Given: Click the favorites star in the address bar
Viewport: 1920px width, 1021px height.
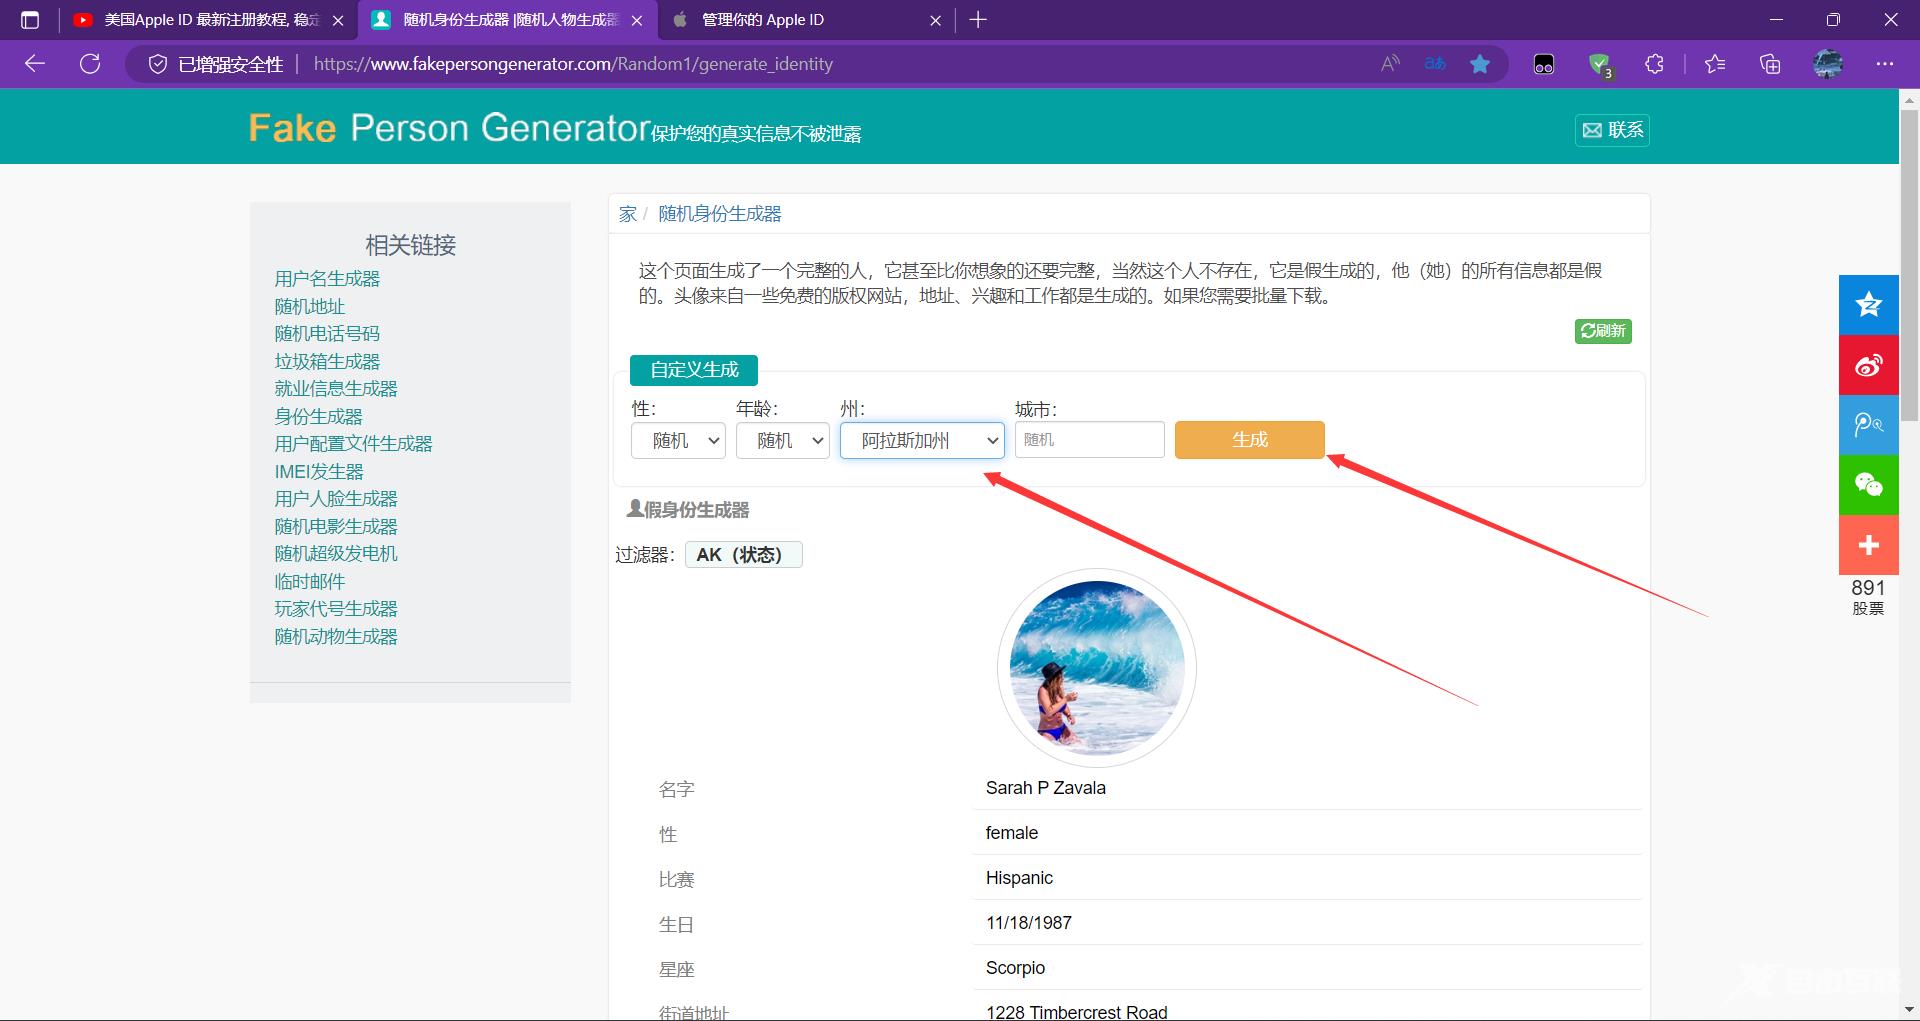Looking at the screenshot, I should click(x=1481, y=63).
